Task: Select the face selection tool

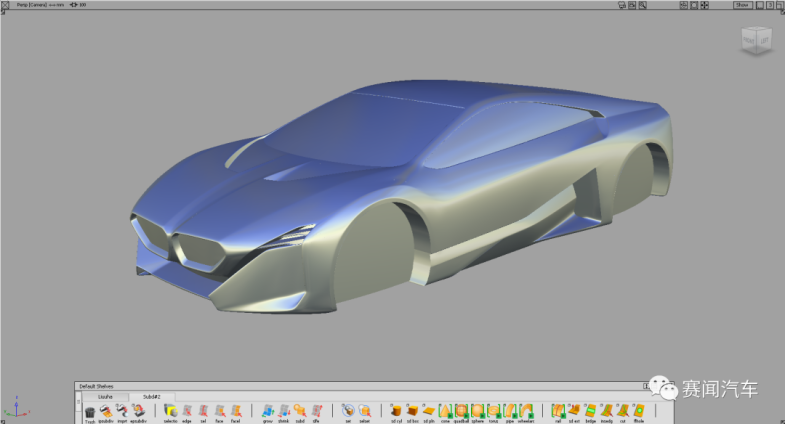Action: click(219, 411)
